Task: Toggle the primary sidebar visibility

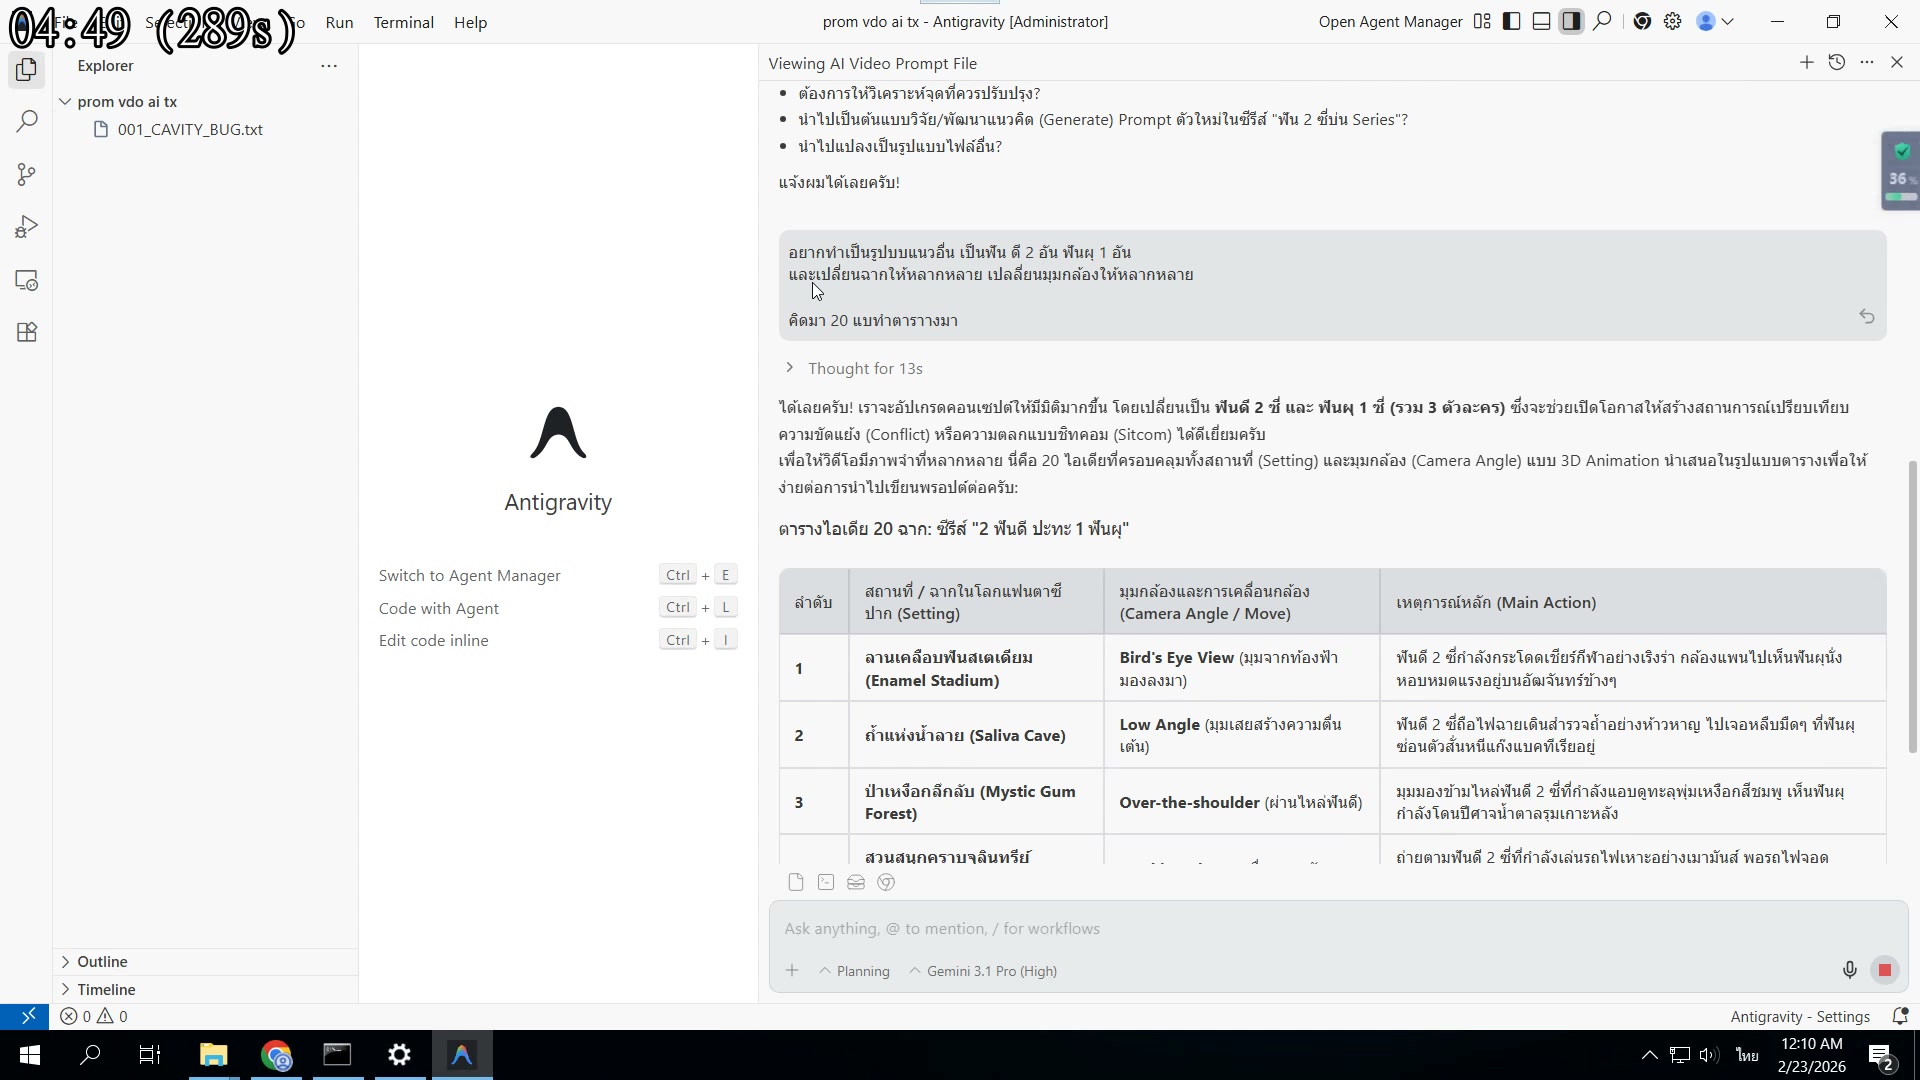Action: (1510, 21)
